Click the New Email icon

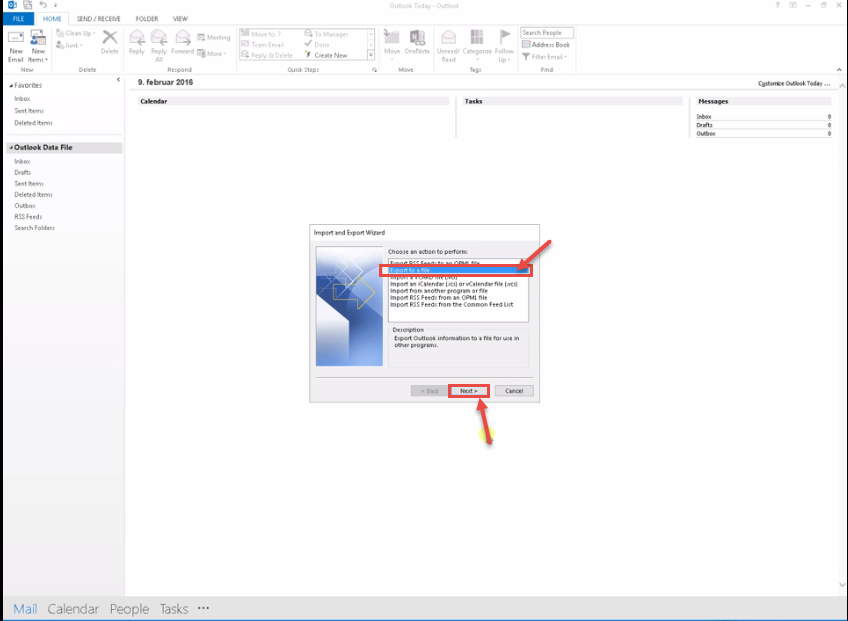pyautogui.click(x=16, y=47)
